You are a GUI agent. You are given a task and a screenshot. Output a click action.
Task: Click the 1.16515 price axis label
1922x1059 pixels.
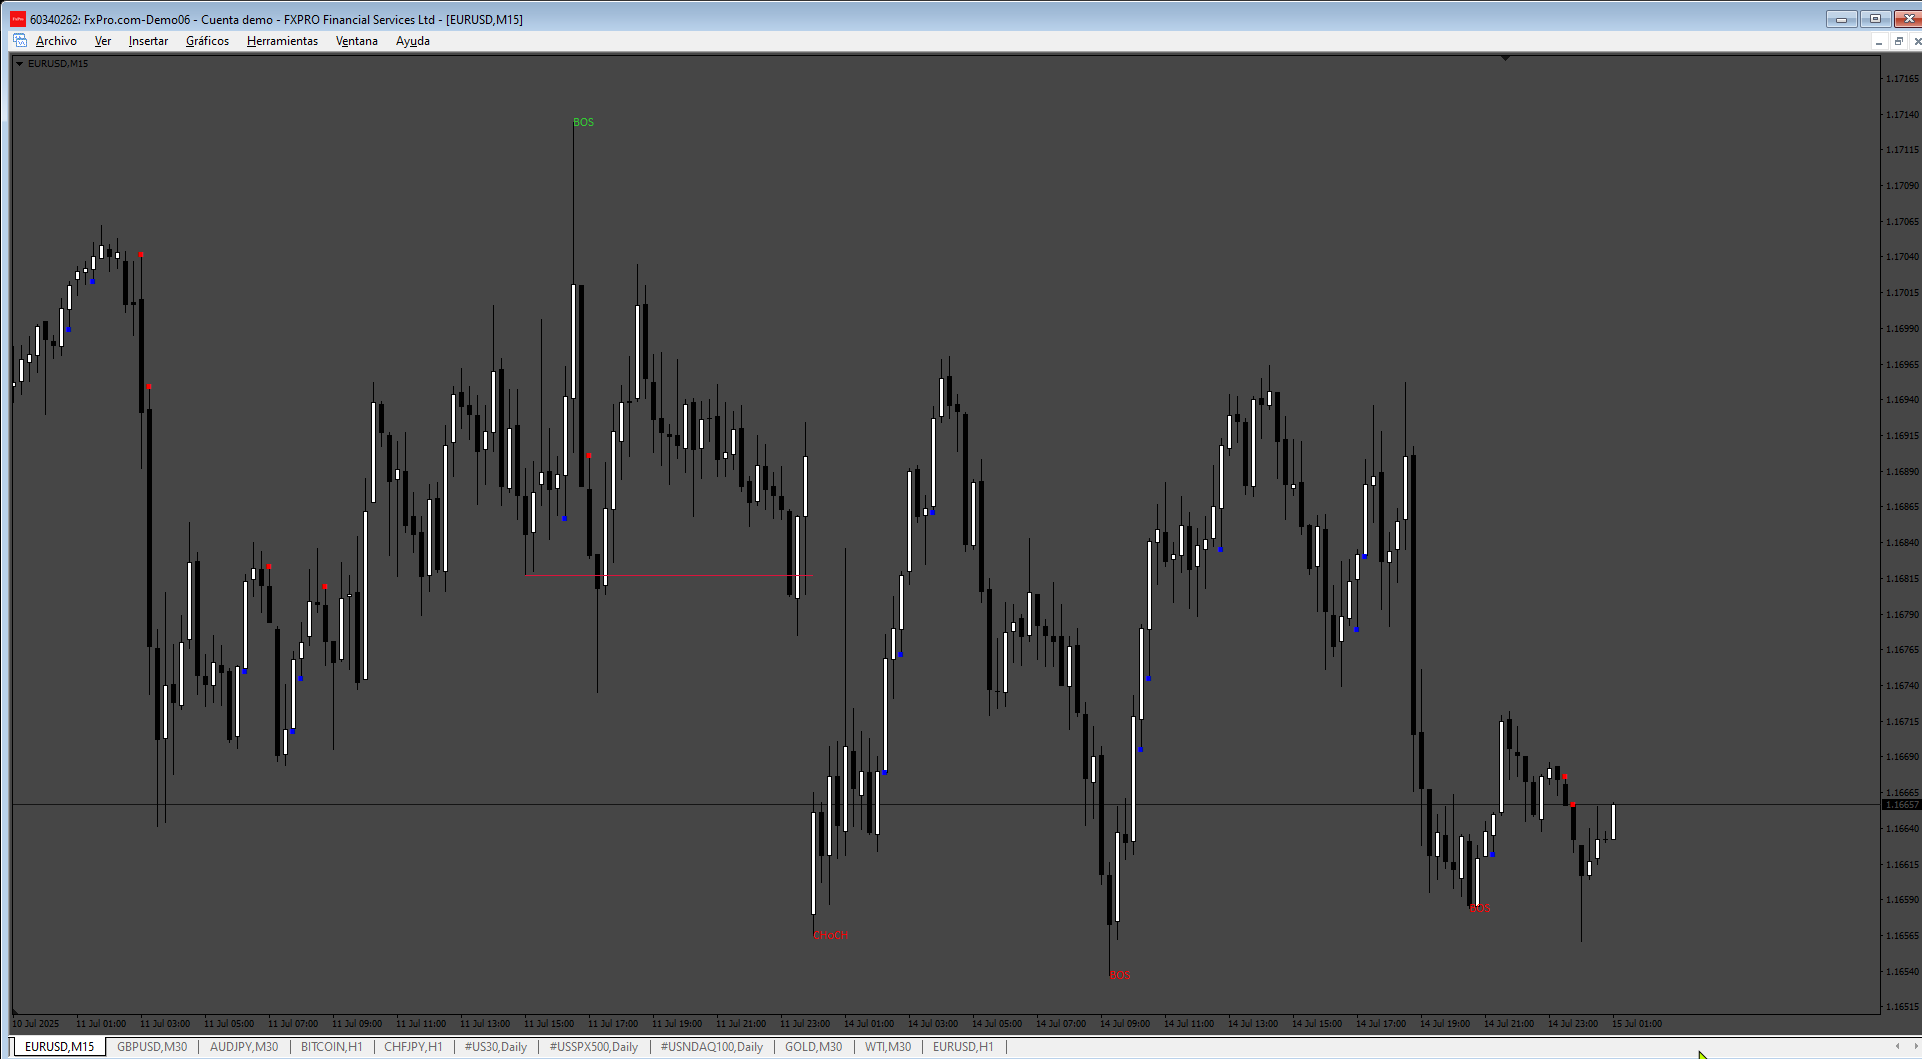click(1902, 1007)
